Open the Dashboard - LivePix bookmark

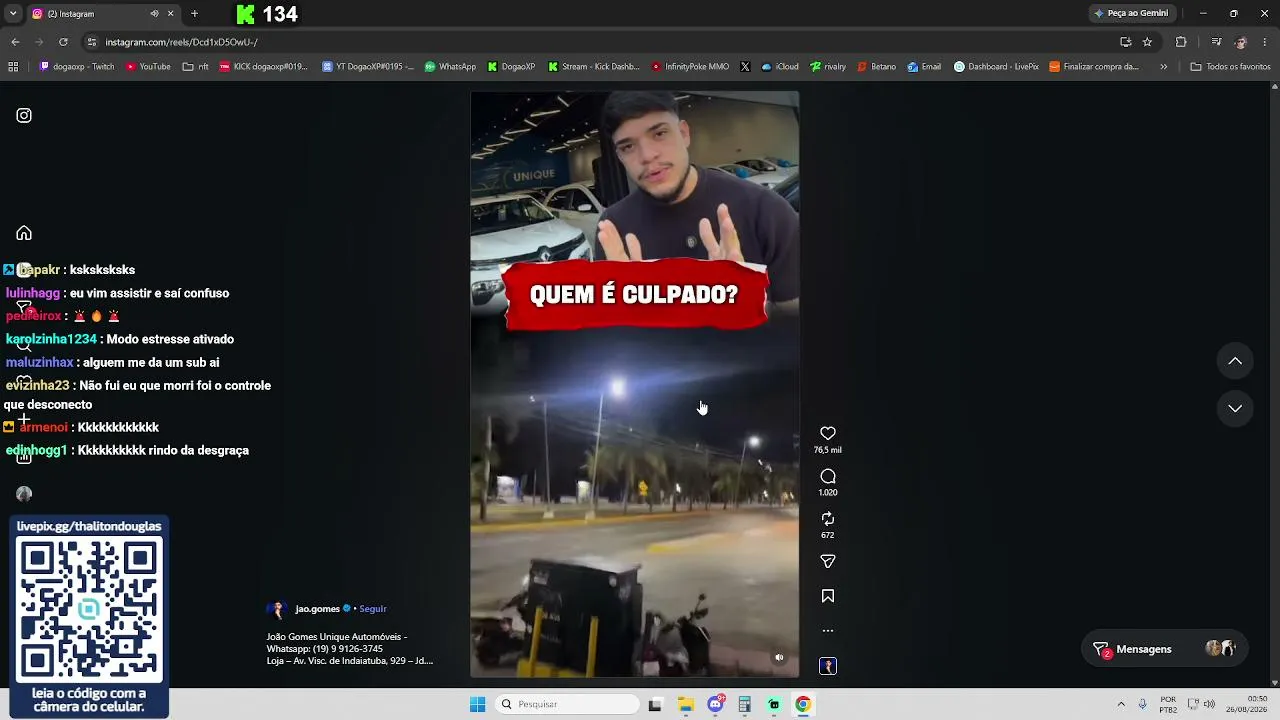pos(997,67)
